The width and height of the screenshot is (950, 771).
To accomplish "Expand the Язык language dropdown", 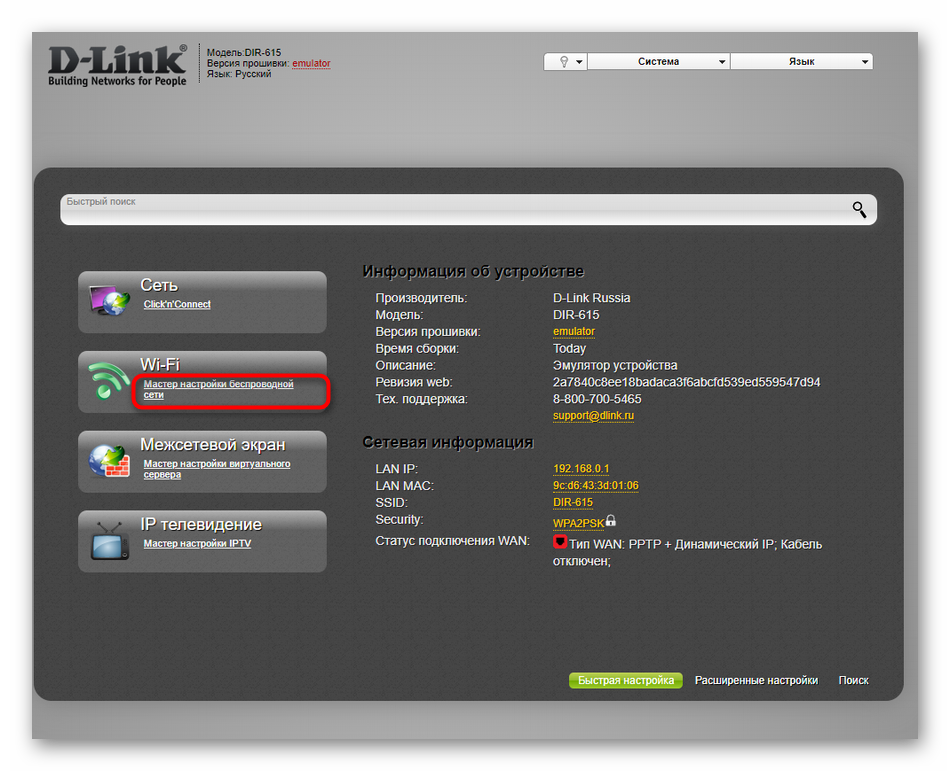I will 801,62.
